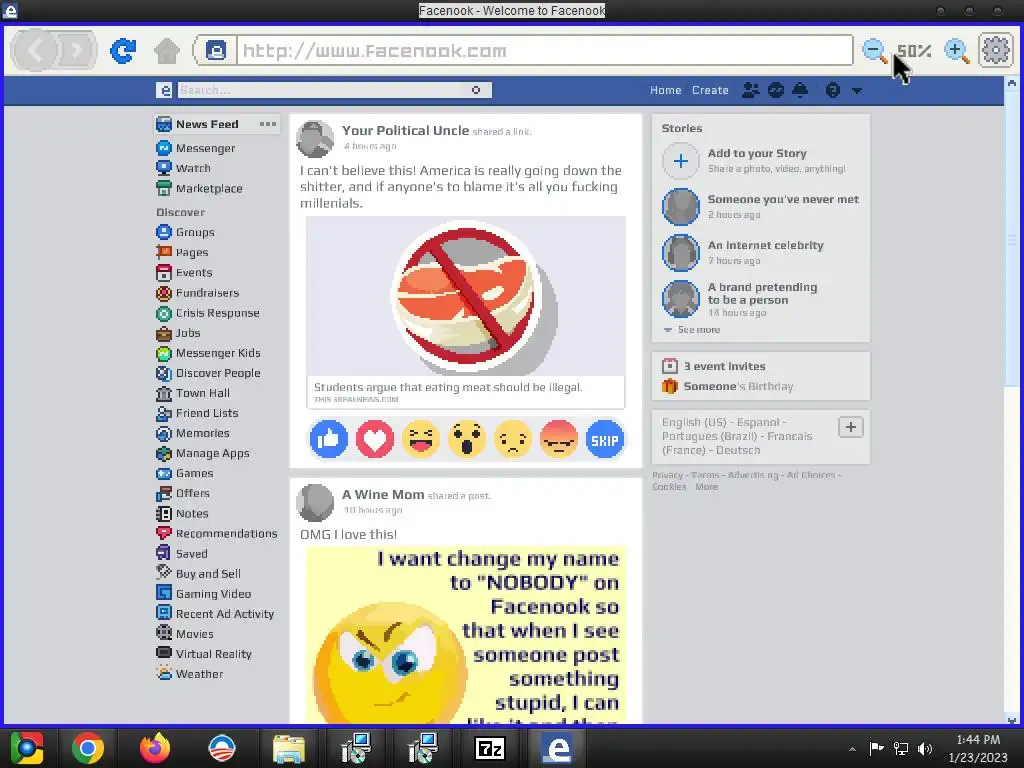Screen dimensions: 1024x768
Task: Go to browser home page icon
Action: point(167,50)
